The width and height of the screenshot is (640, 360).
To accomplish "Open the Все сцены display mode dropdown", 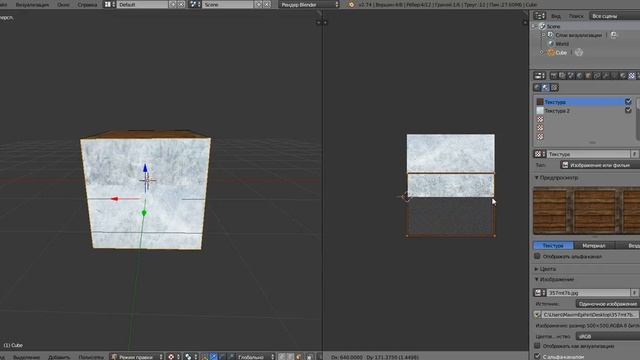I will (614, 16).
